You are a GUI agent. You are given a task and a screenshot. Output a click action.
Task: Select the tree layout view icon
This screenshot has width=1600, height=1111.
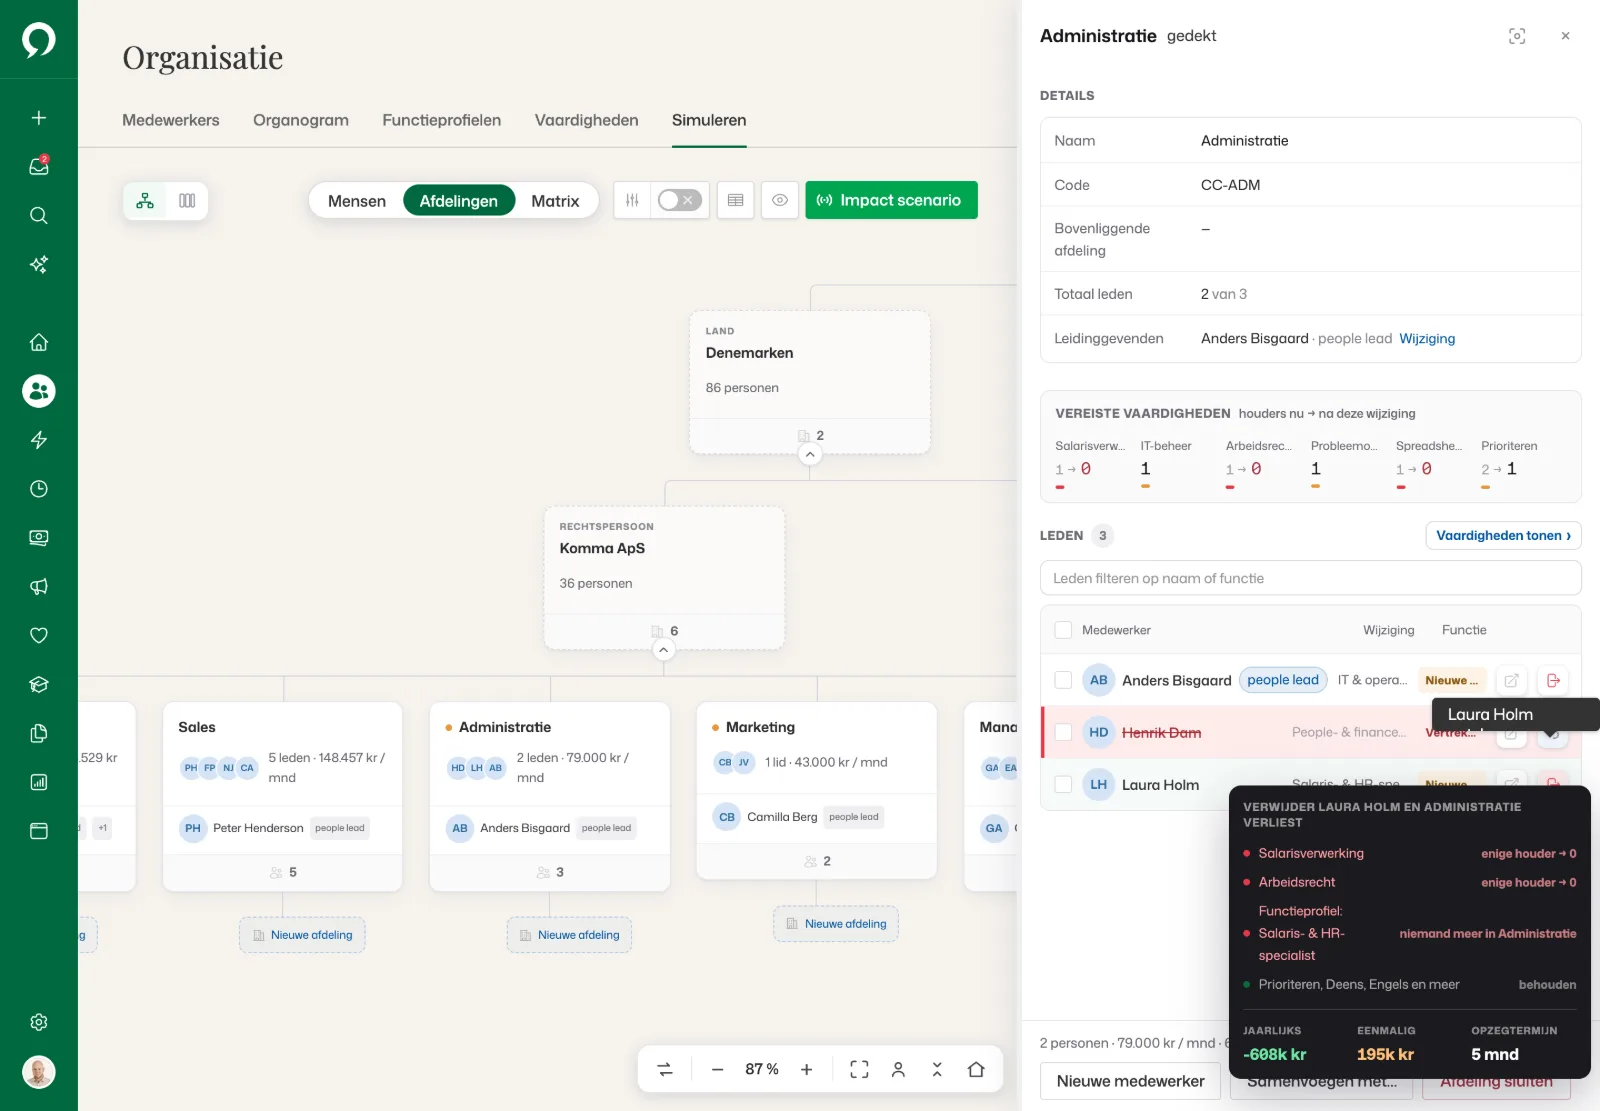tap(145, 201)
